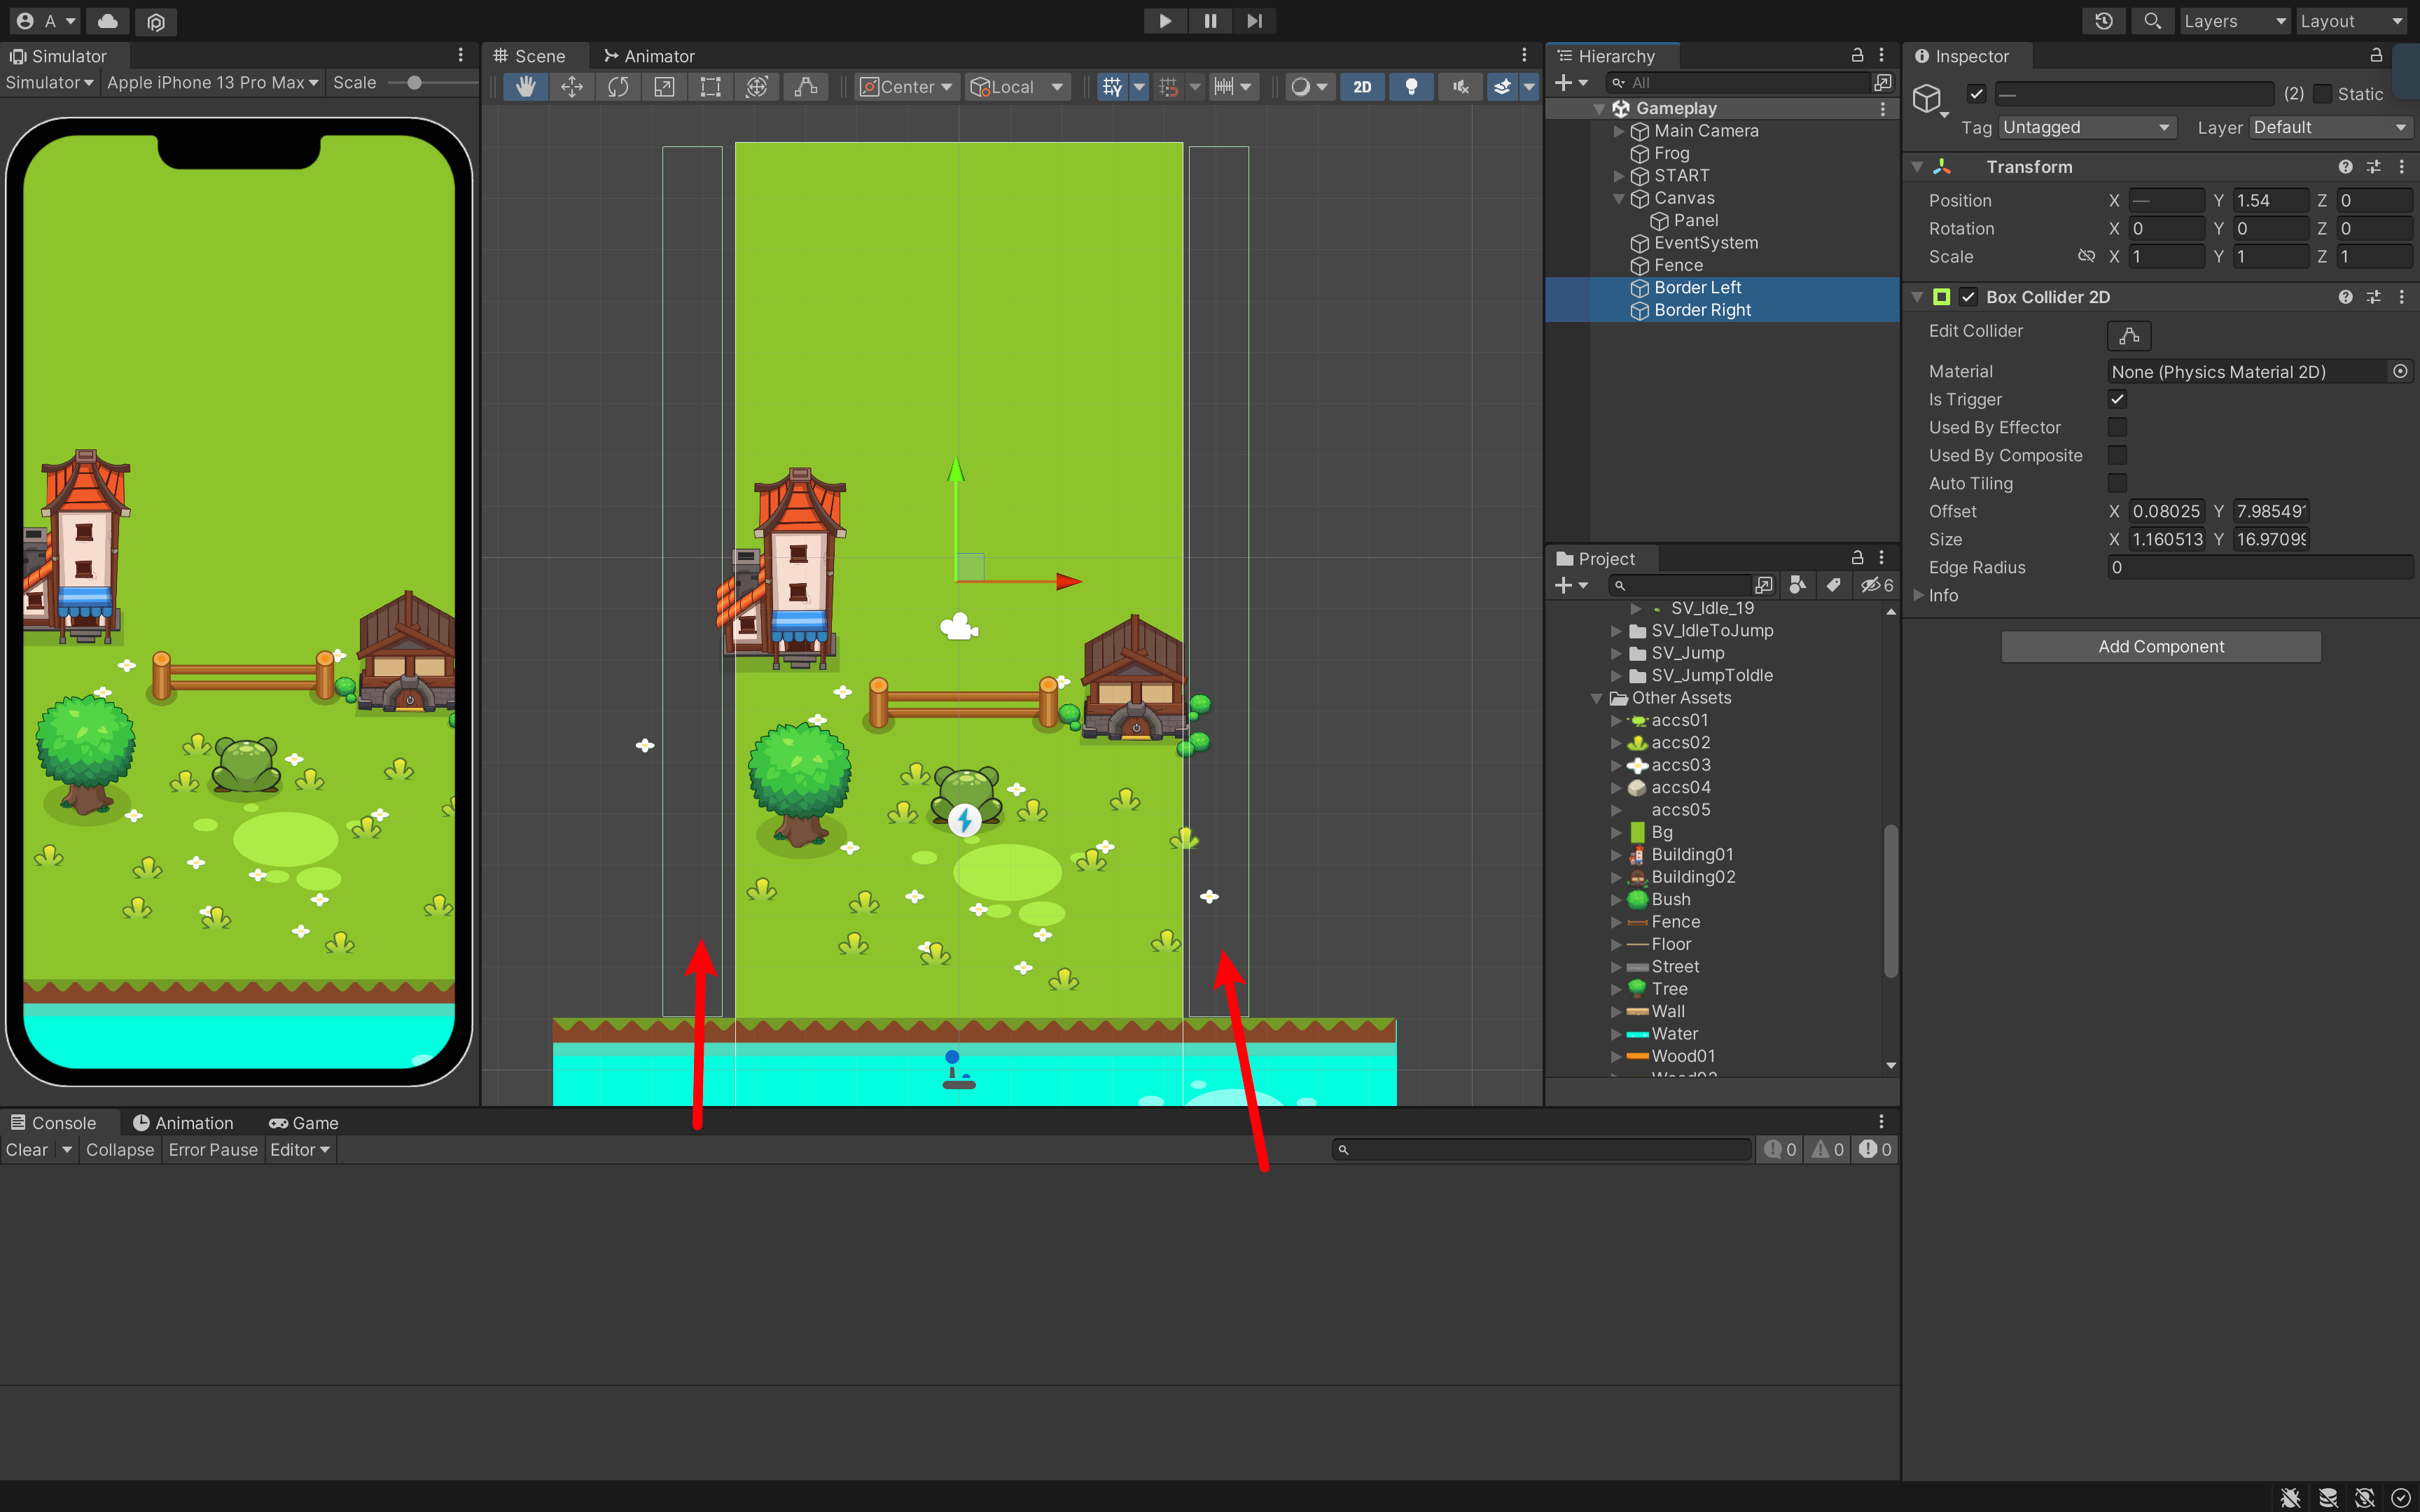Toggle scene effects icon
The width and height of the screenshot is (2420, 1512).
[1502, 87]
